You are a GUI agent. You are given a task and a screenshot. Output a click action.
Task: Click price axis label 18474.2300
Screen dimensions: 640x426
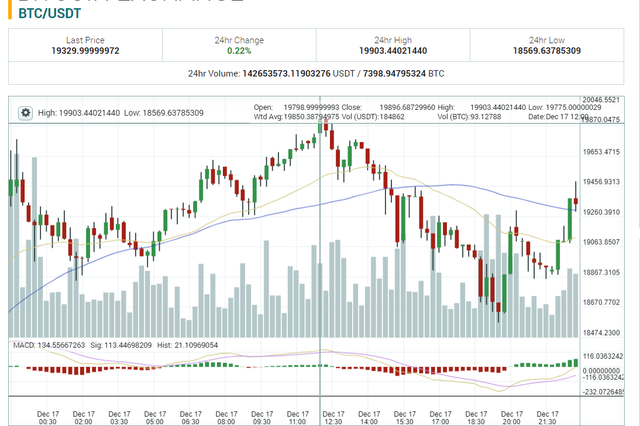[x=601, y=333]
